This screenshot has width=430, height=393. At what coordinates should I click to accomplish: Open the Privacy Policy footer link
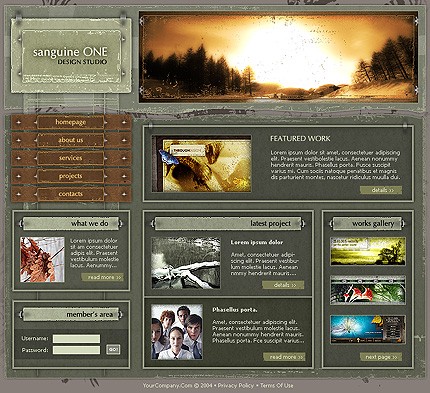[236, 385]
